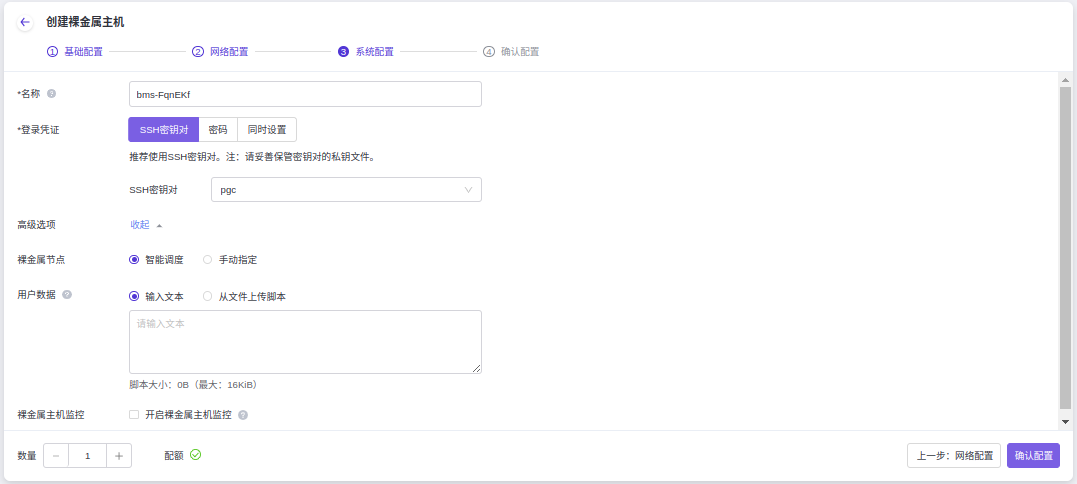Click the help icon next to 名称

click(x=51, y=94)
